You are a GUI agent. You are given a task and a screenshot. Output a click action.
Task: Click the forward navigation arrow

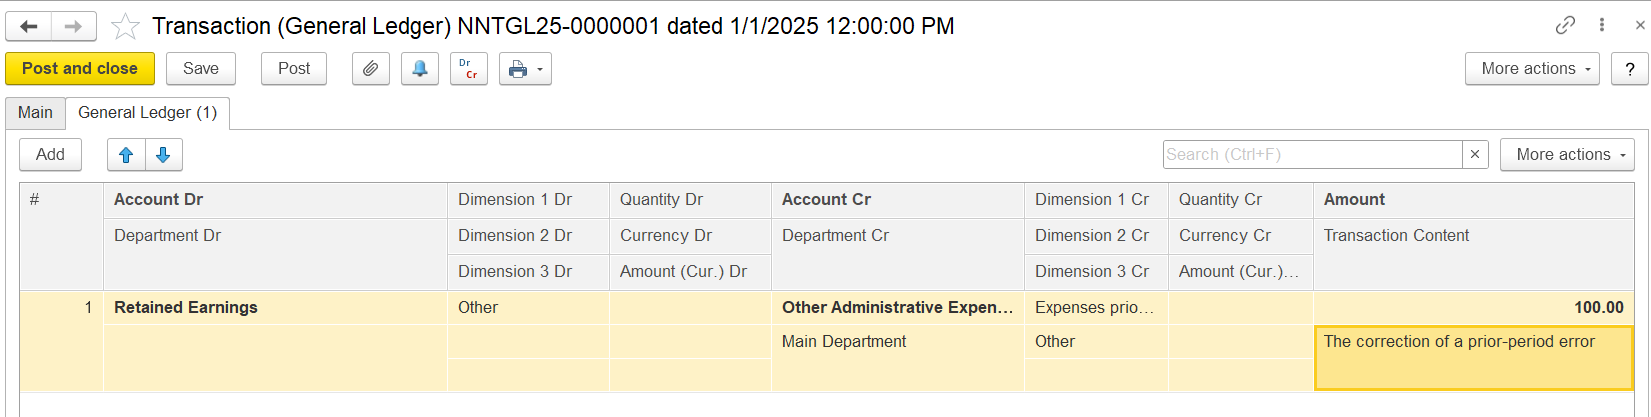(73, 26)
